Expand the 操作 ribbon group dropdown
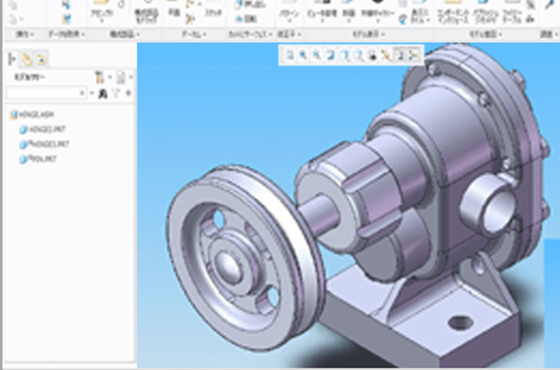This screenshot has width=560, height=370. (x=25, y=34)
